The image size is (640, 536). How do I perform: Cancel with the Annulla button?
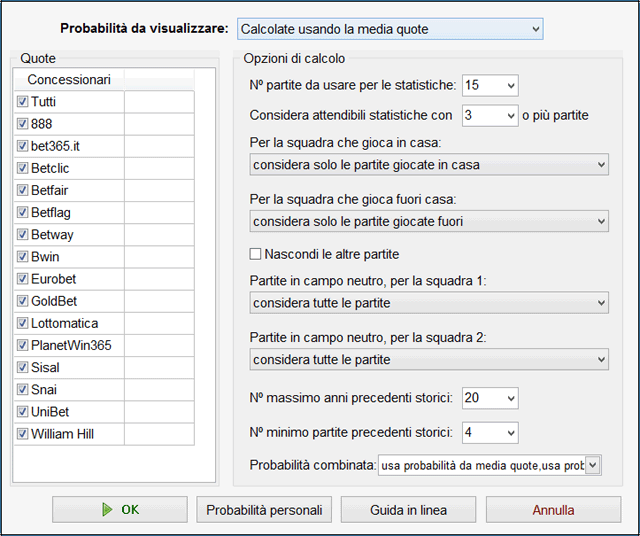click(x=553, y=509)
